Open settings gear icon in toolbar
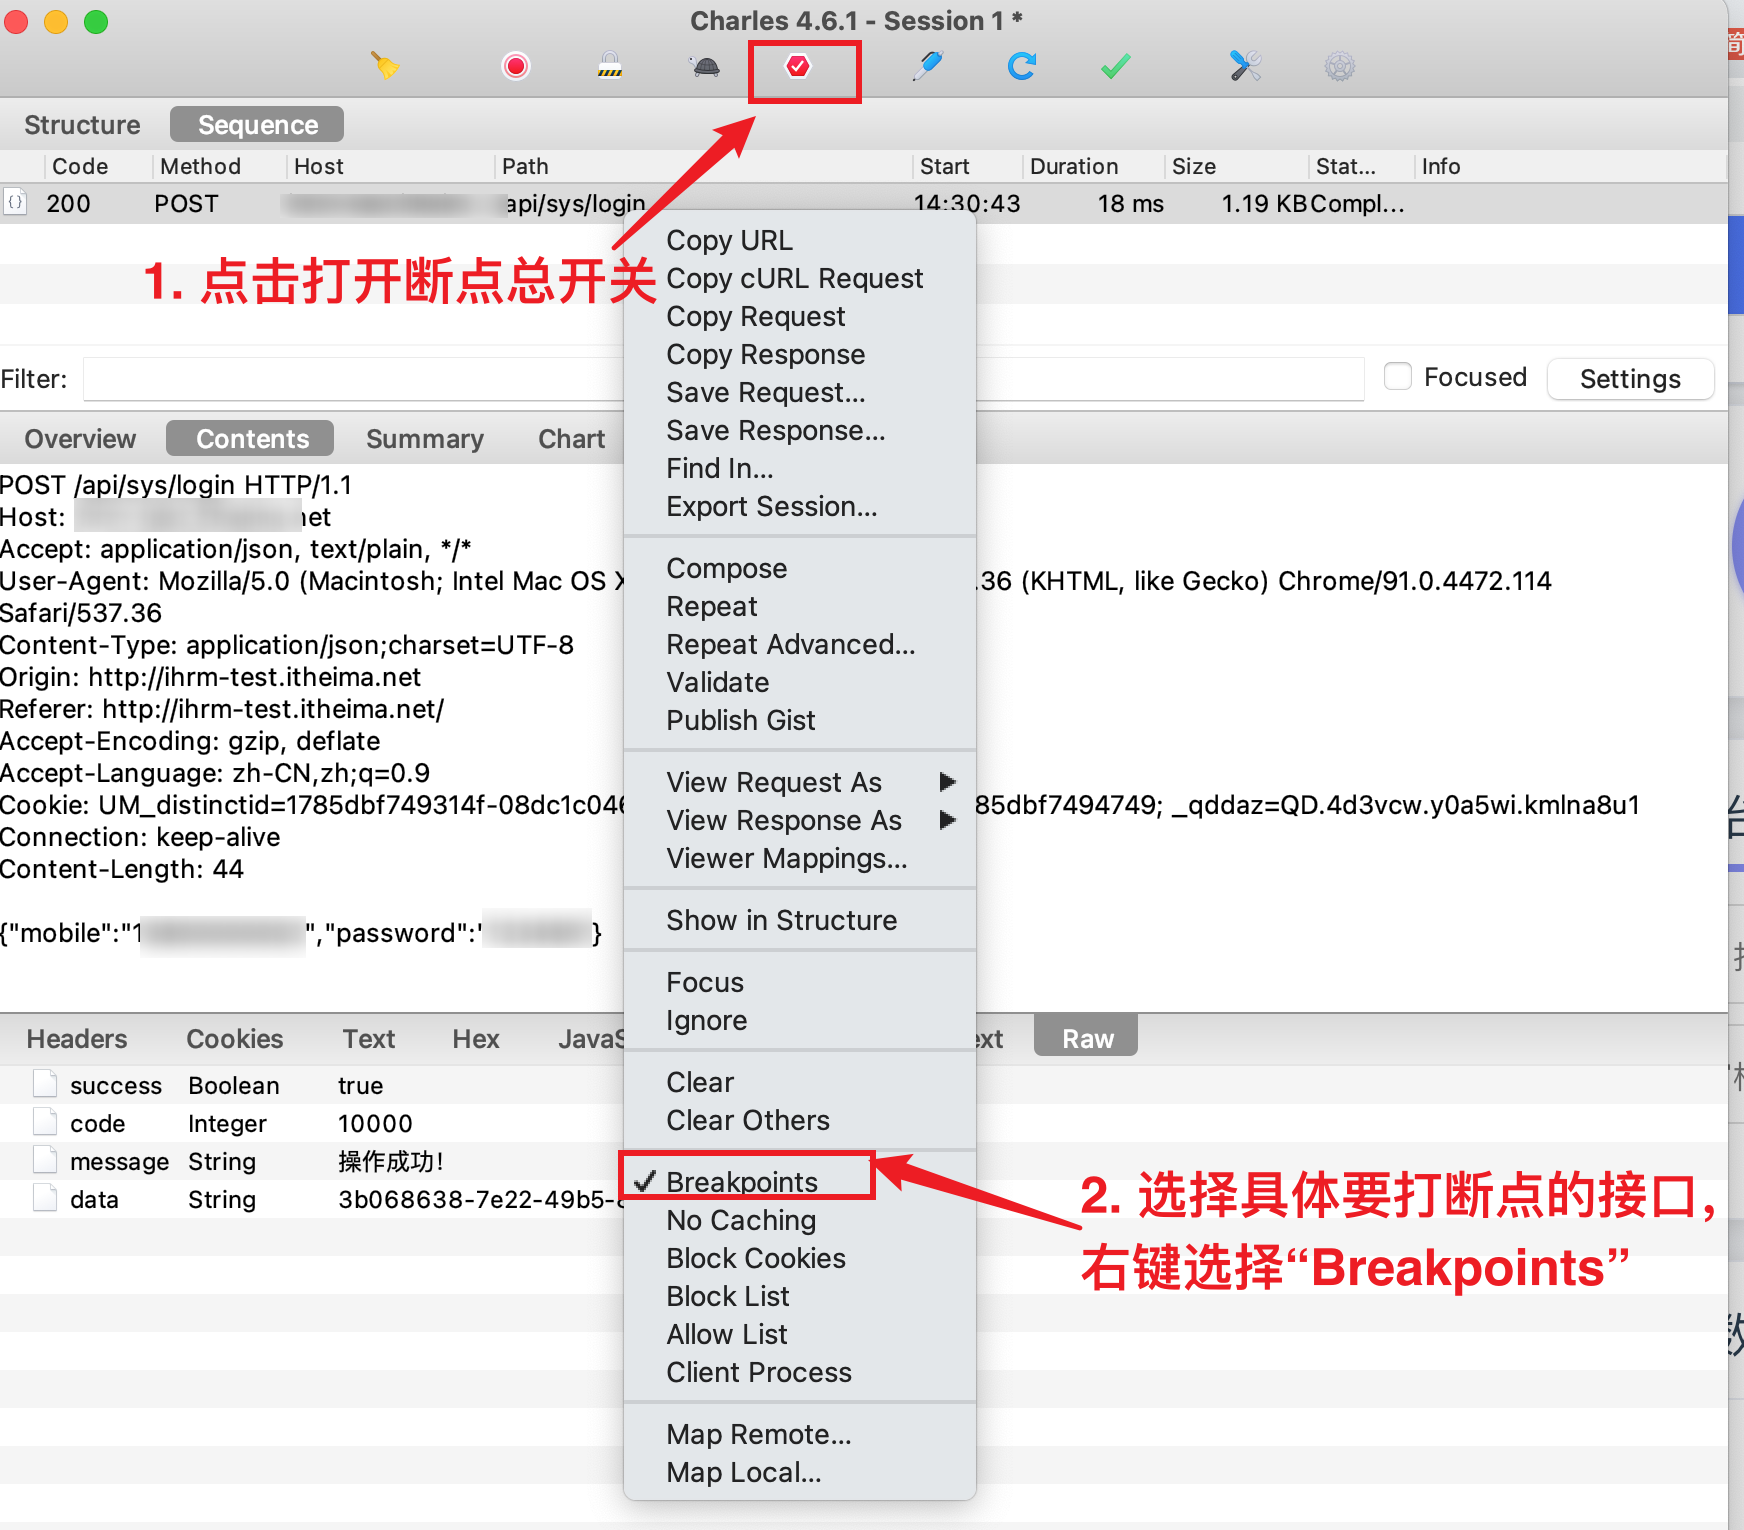 1340,66
